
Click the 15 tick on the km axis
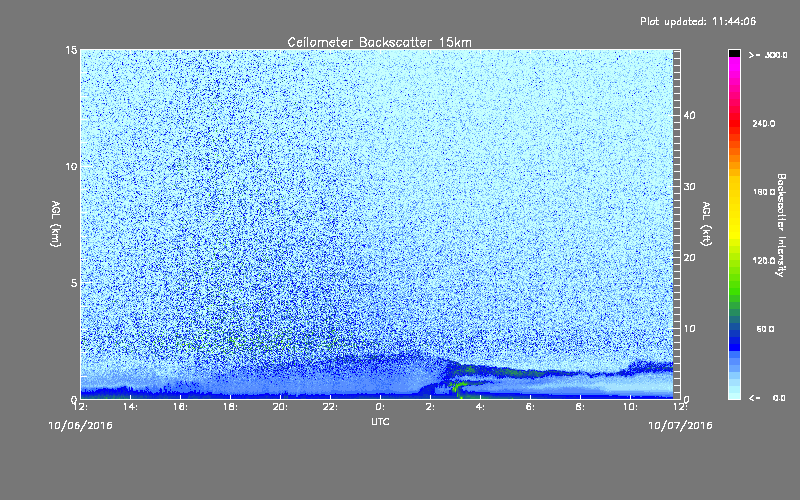[71, 50]
